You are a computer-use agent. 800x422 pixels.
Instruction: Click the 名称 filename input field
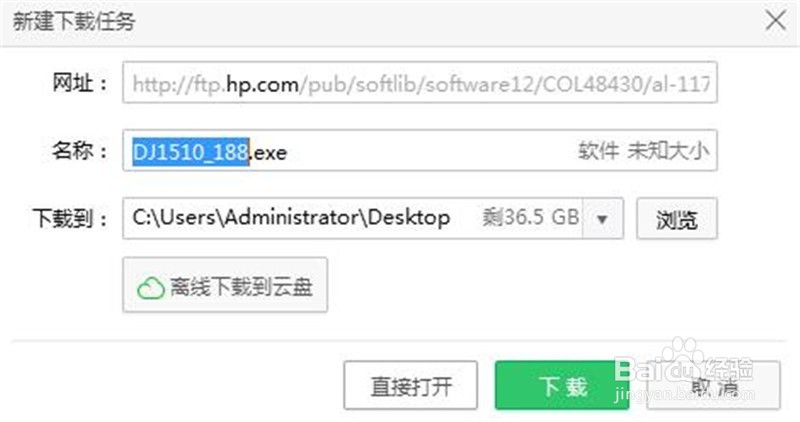[420, 151]
